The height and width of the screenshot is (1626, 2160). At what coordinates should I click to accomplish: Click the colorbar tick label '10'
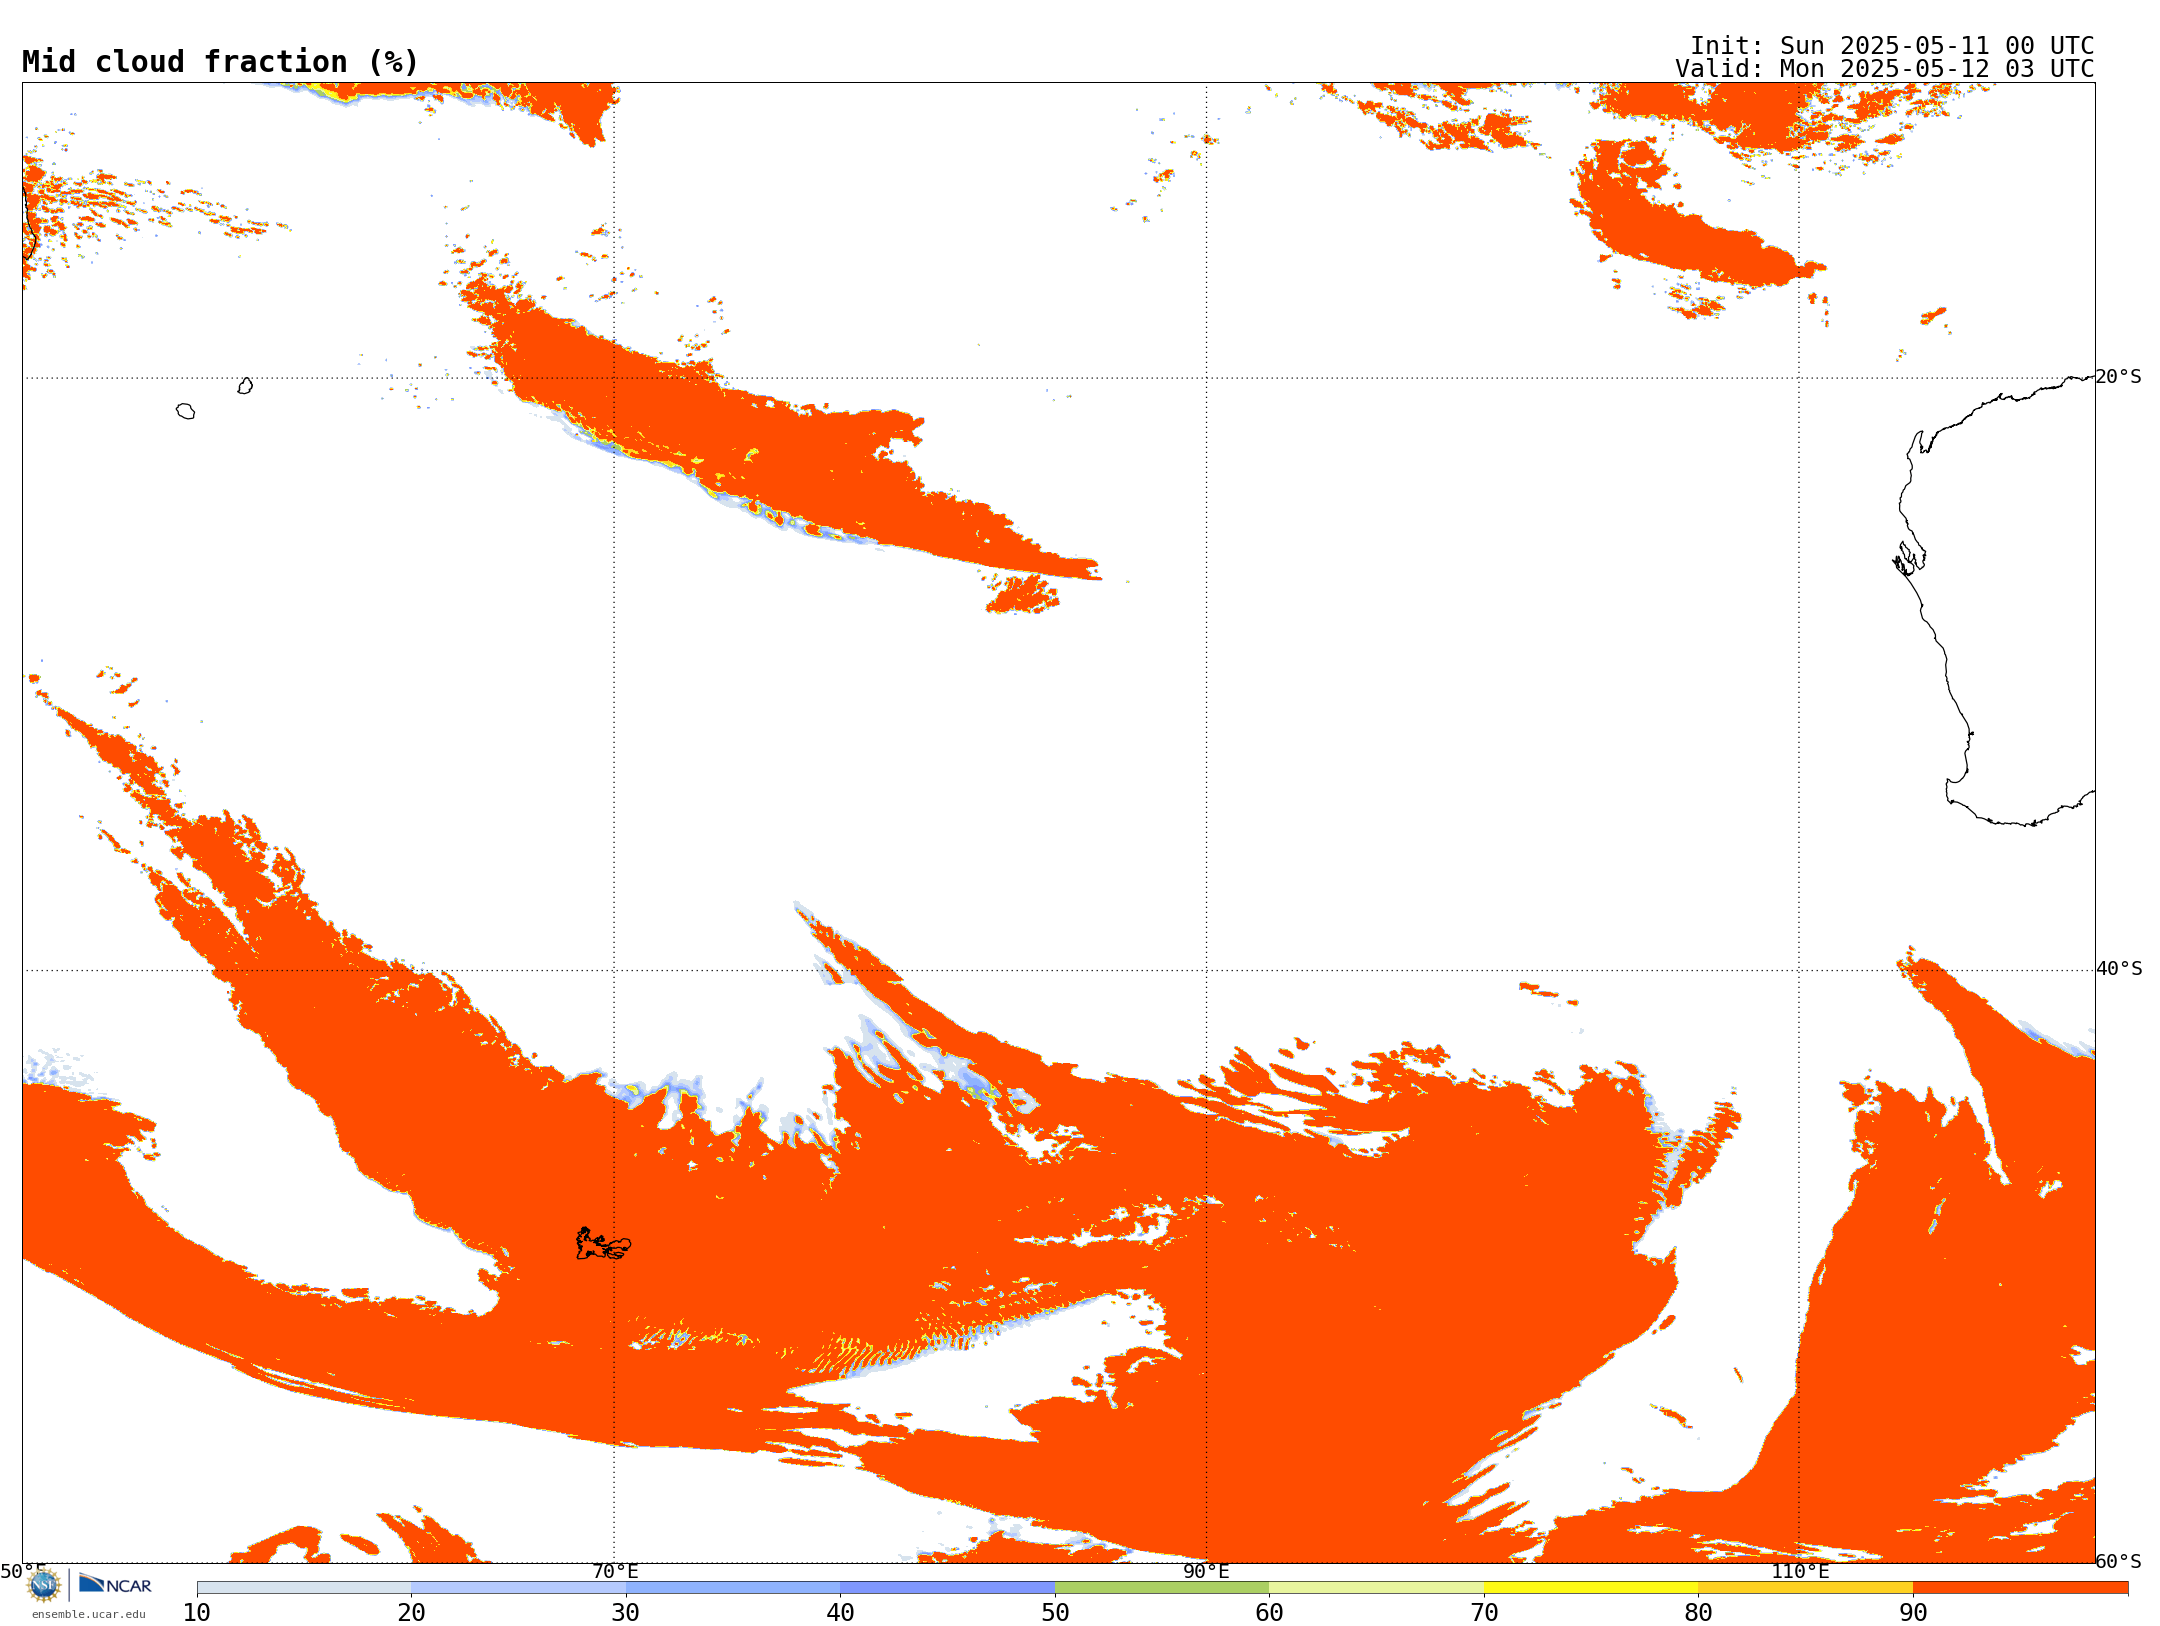click(197, 1613)
